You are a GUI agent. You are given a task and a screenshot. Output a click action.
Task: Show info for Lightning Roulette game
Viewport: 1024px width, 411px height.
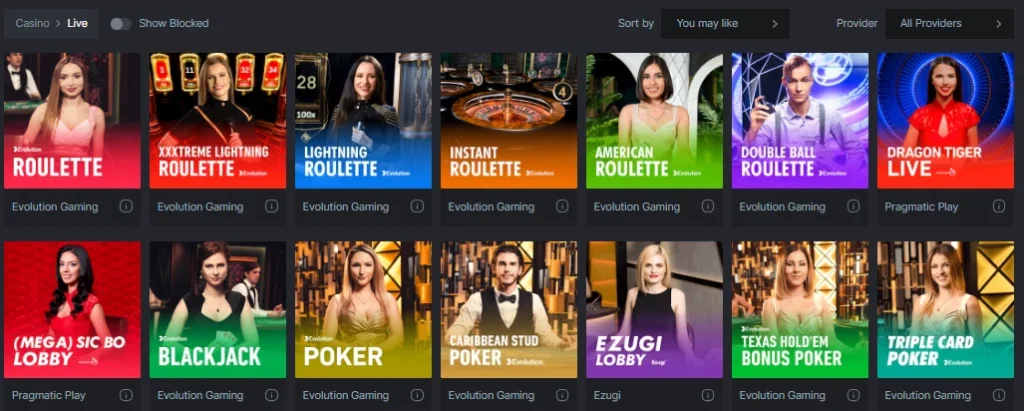point(417,206)
